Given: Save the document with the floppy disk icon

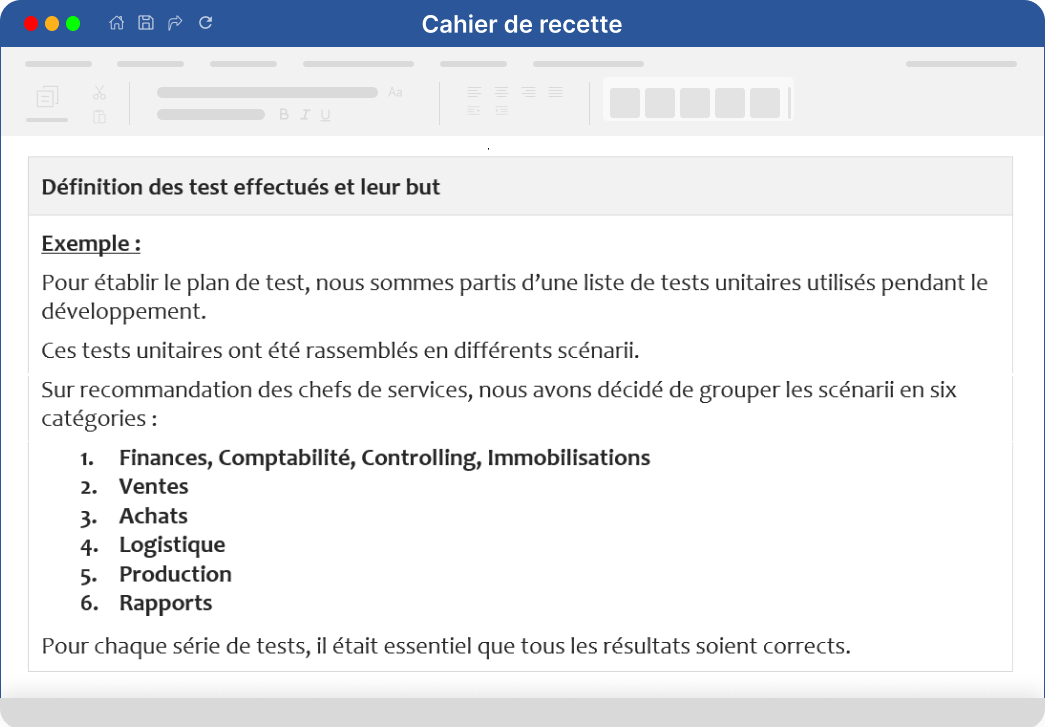Looking at the screenshot, I should tap(146, 23).
